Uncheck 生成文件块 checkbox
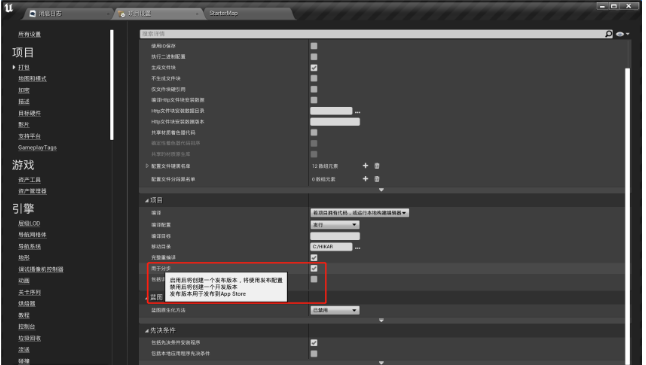This screenshot has height=365, width=646. coord(314,68)
